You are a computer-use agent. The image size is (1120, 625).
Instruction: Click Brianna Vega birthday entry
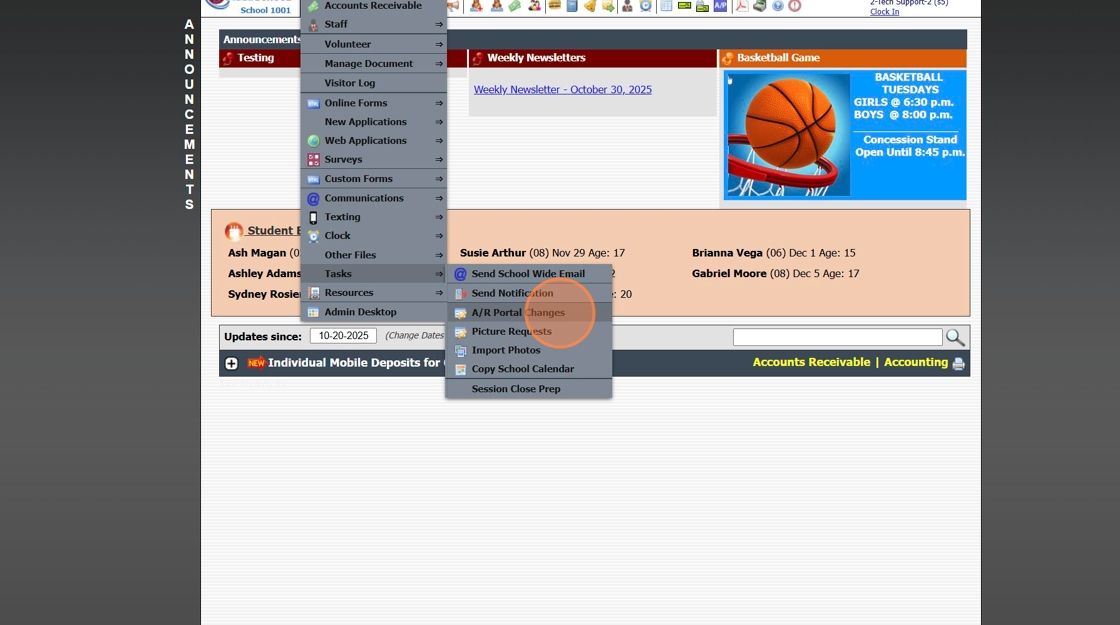tap(774, 253)
